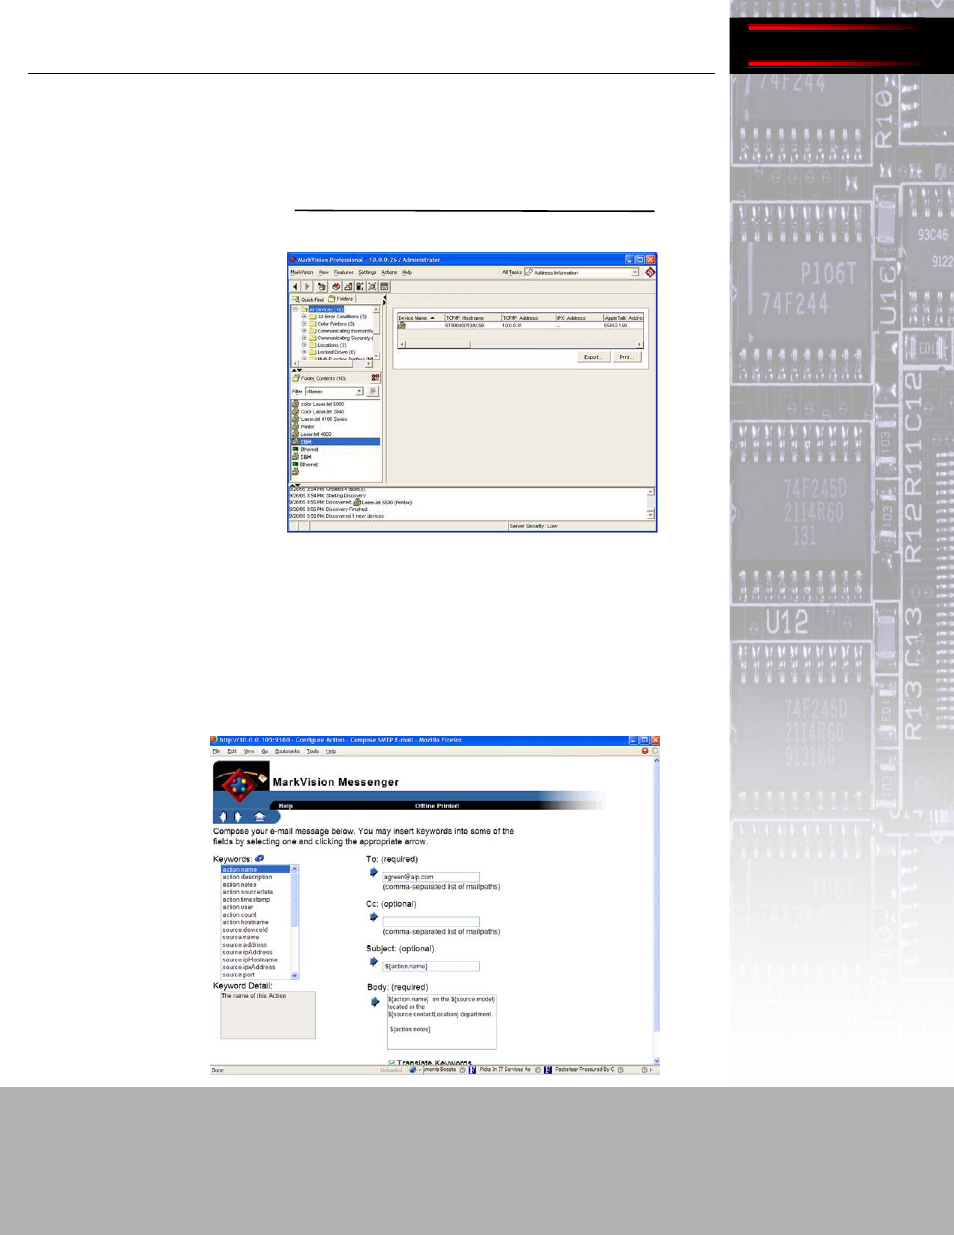Click the To email address input field
The width and height of the screenshot is (954, 1235).
point(431,877)
